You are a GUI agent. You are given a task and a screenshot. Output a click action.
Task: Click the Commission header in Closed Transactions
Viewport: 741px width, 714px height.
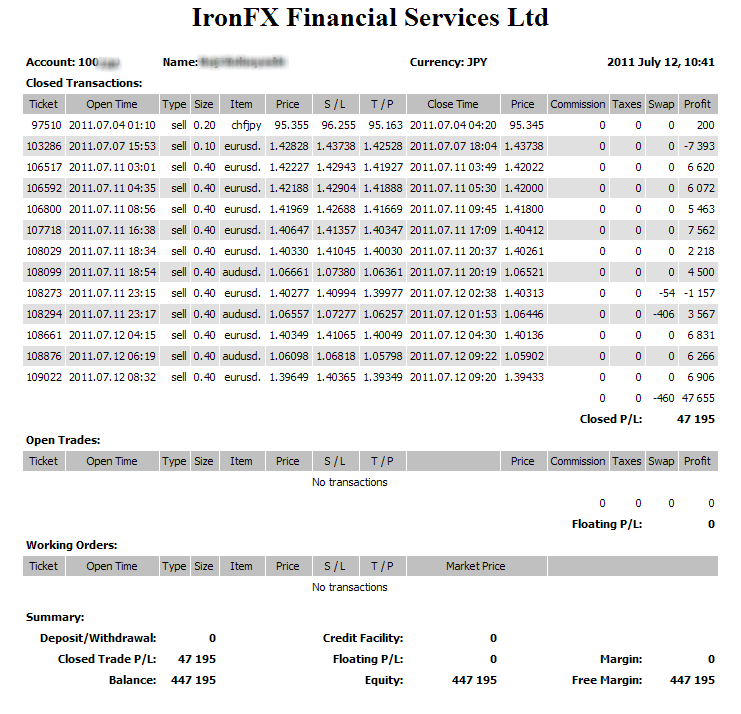point(577,104)
